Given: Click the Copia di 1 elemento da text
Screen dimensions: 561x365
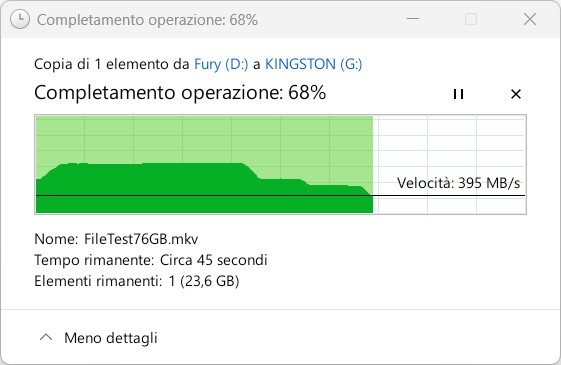Looking at the screenshot, I should (x=112, y=64).
